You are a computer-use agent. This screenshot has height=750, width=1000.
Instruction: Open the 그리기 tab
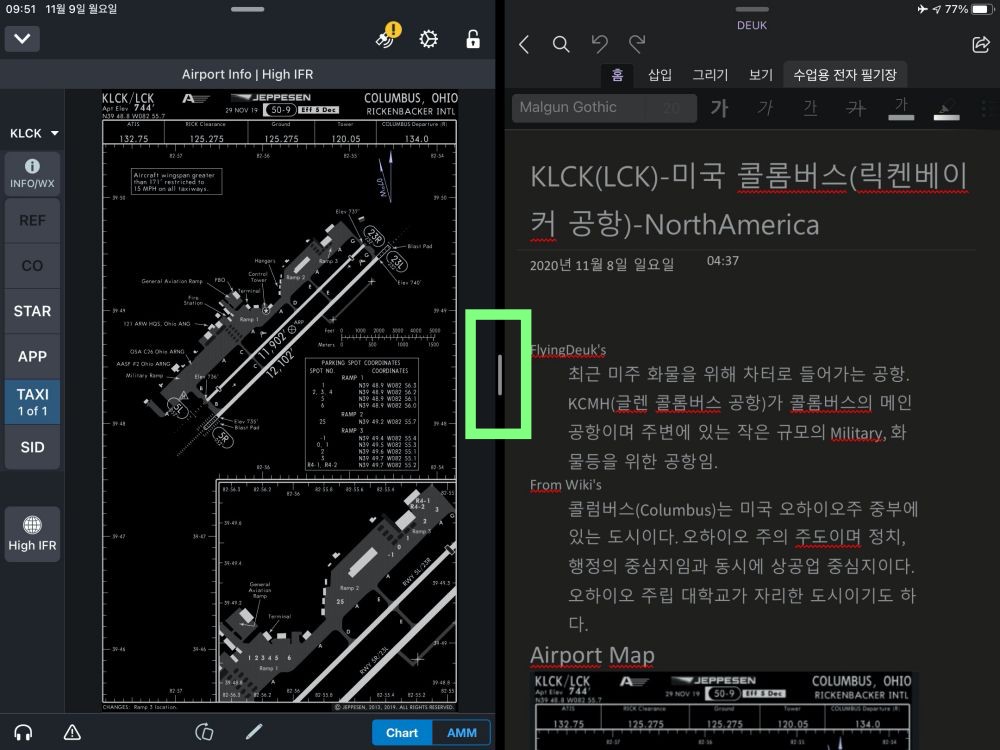point(711,75)
